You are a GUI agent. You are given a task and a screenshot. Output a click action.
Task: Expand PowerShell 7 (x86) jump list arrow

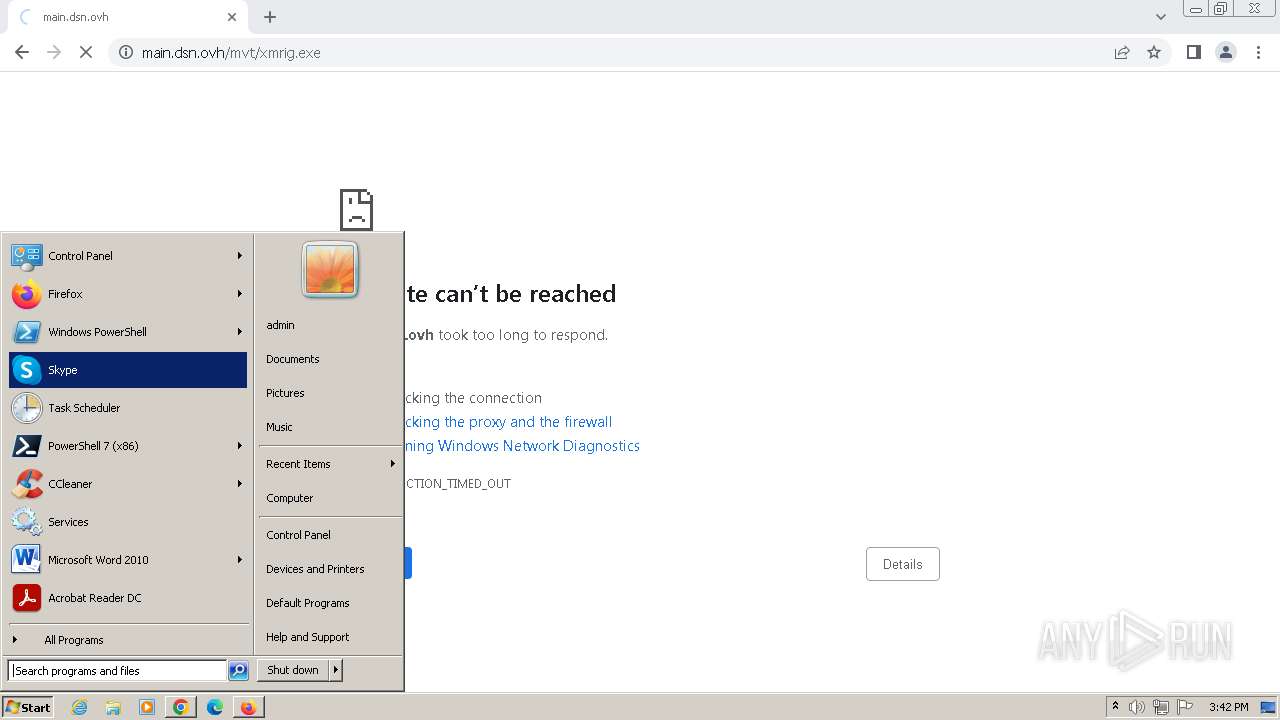point(240,446)
